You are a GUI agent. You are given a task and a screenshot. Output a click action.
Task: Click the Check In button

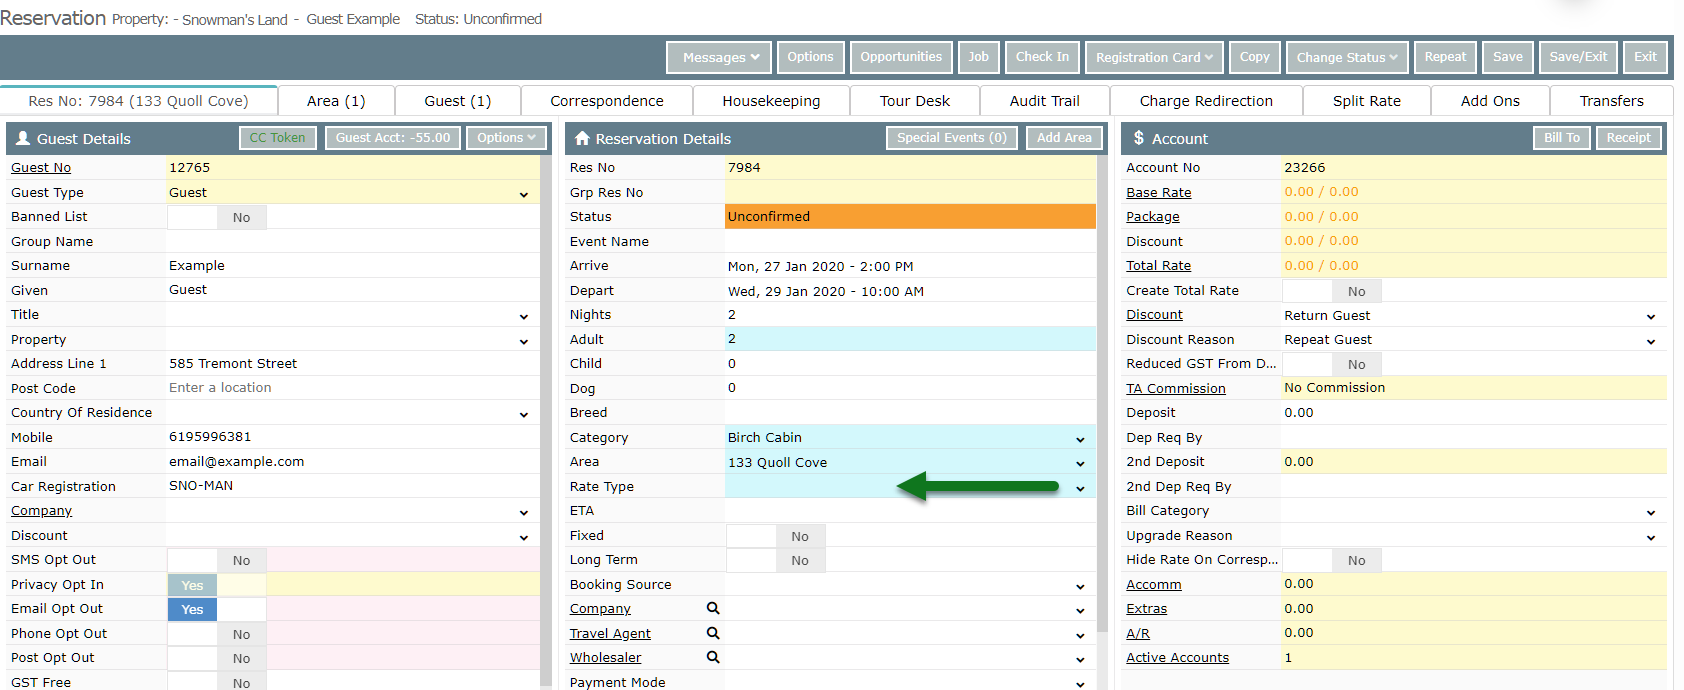tap(1042, 57)
